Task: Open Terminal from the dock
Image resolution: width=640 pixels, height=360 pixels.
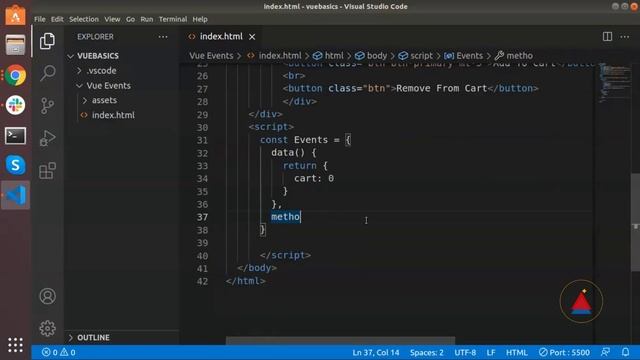Action: pyautogui.click(x=16, y=136)
